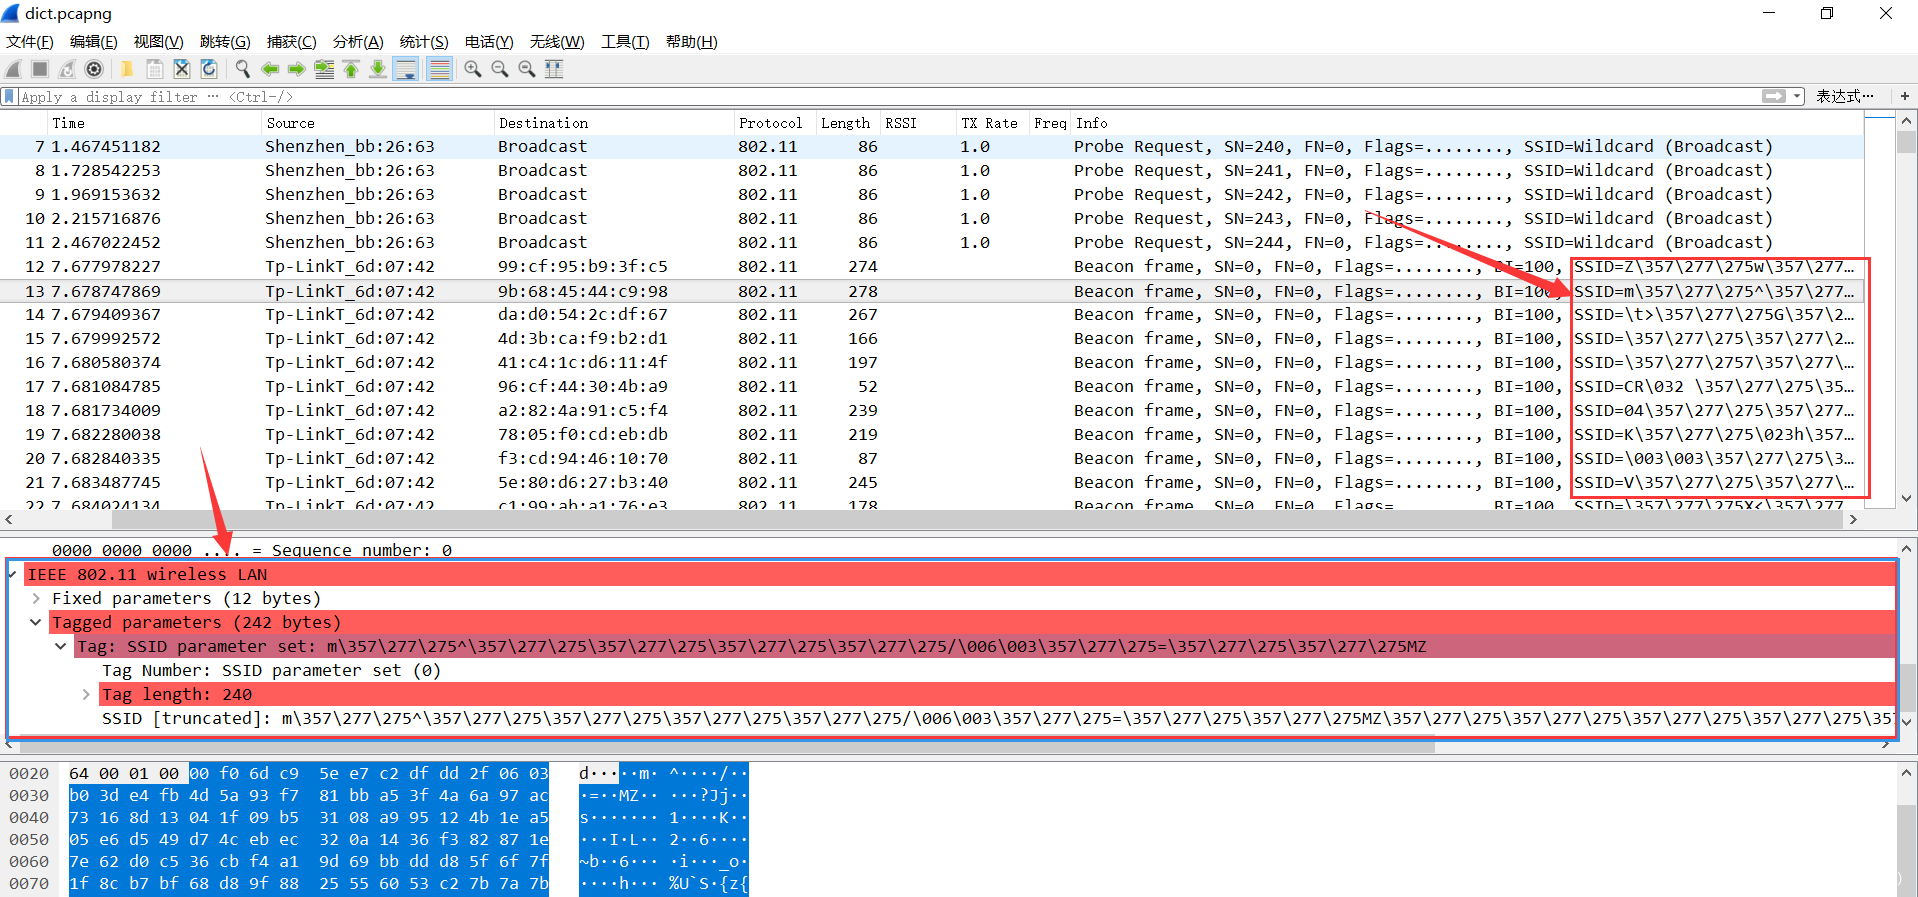Viewport: 1918px width, 897px height.
Task: Jump to first packet using up-arrow icon
Action: 351,69
